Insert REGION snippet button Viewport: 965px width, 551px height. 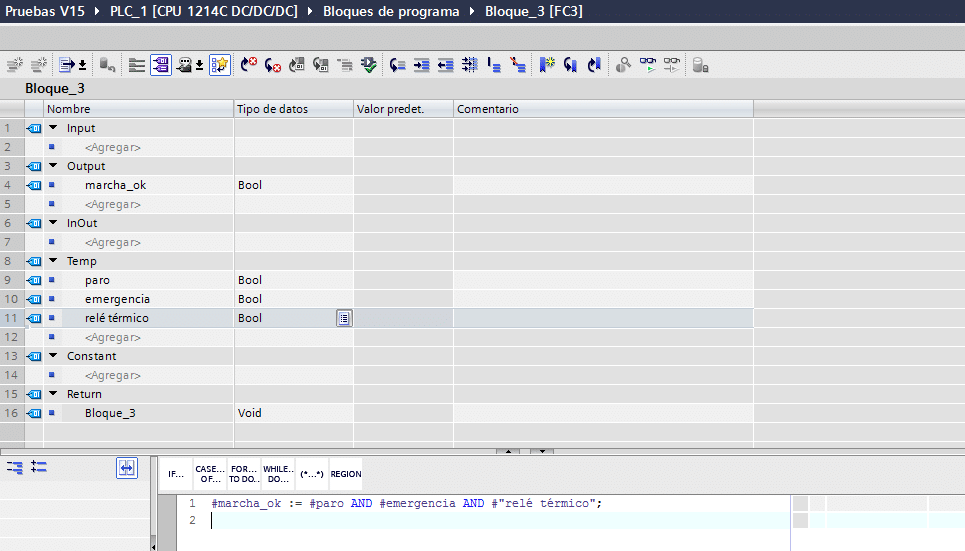point(345,474)
